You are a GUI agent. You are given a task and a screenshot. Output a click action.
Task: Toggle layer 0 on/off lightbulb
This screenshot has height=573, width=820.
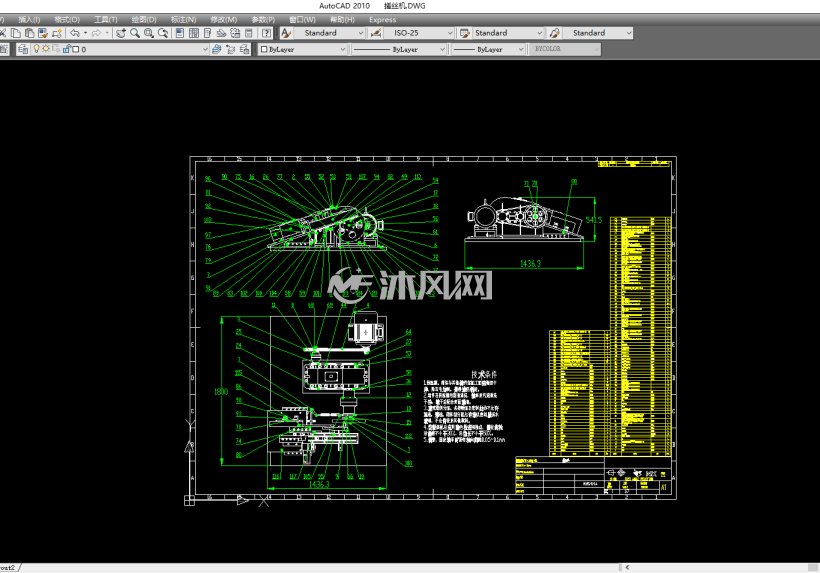37,49
